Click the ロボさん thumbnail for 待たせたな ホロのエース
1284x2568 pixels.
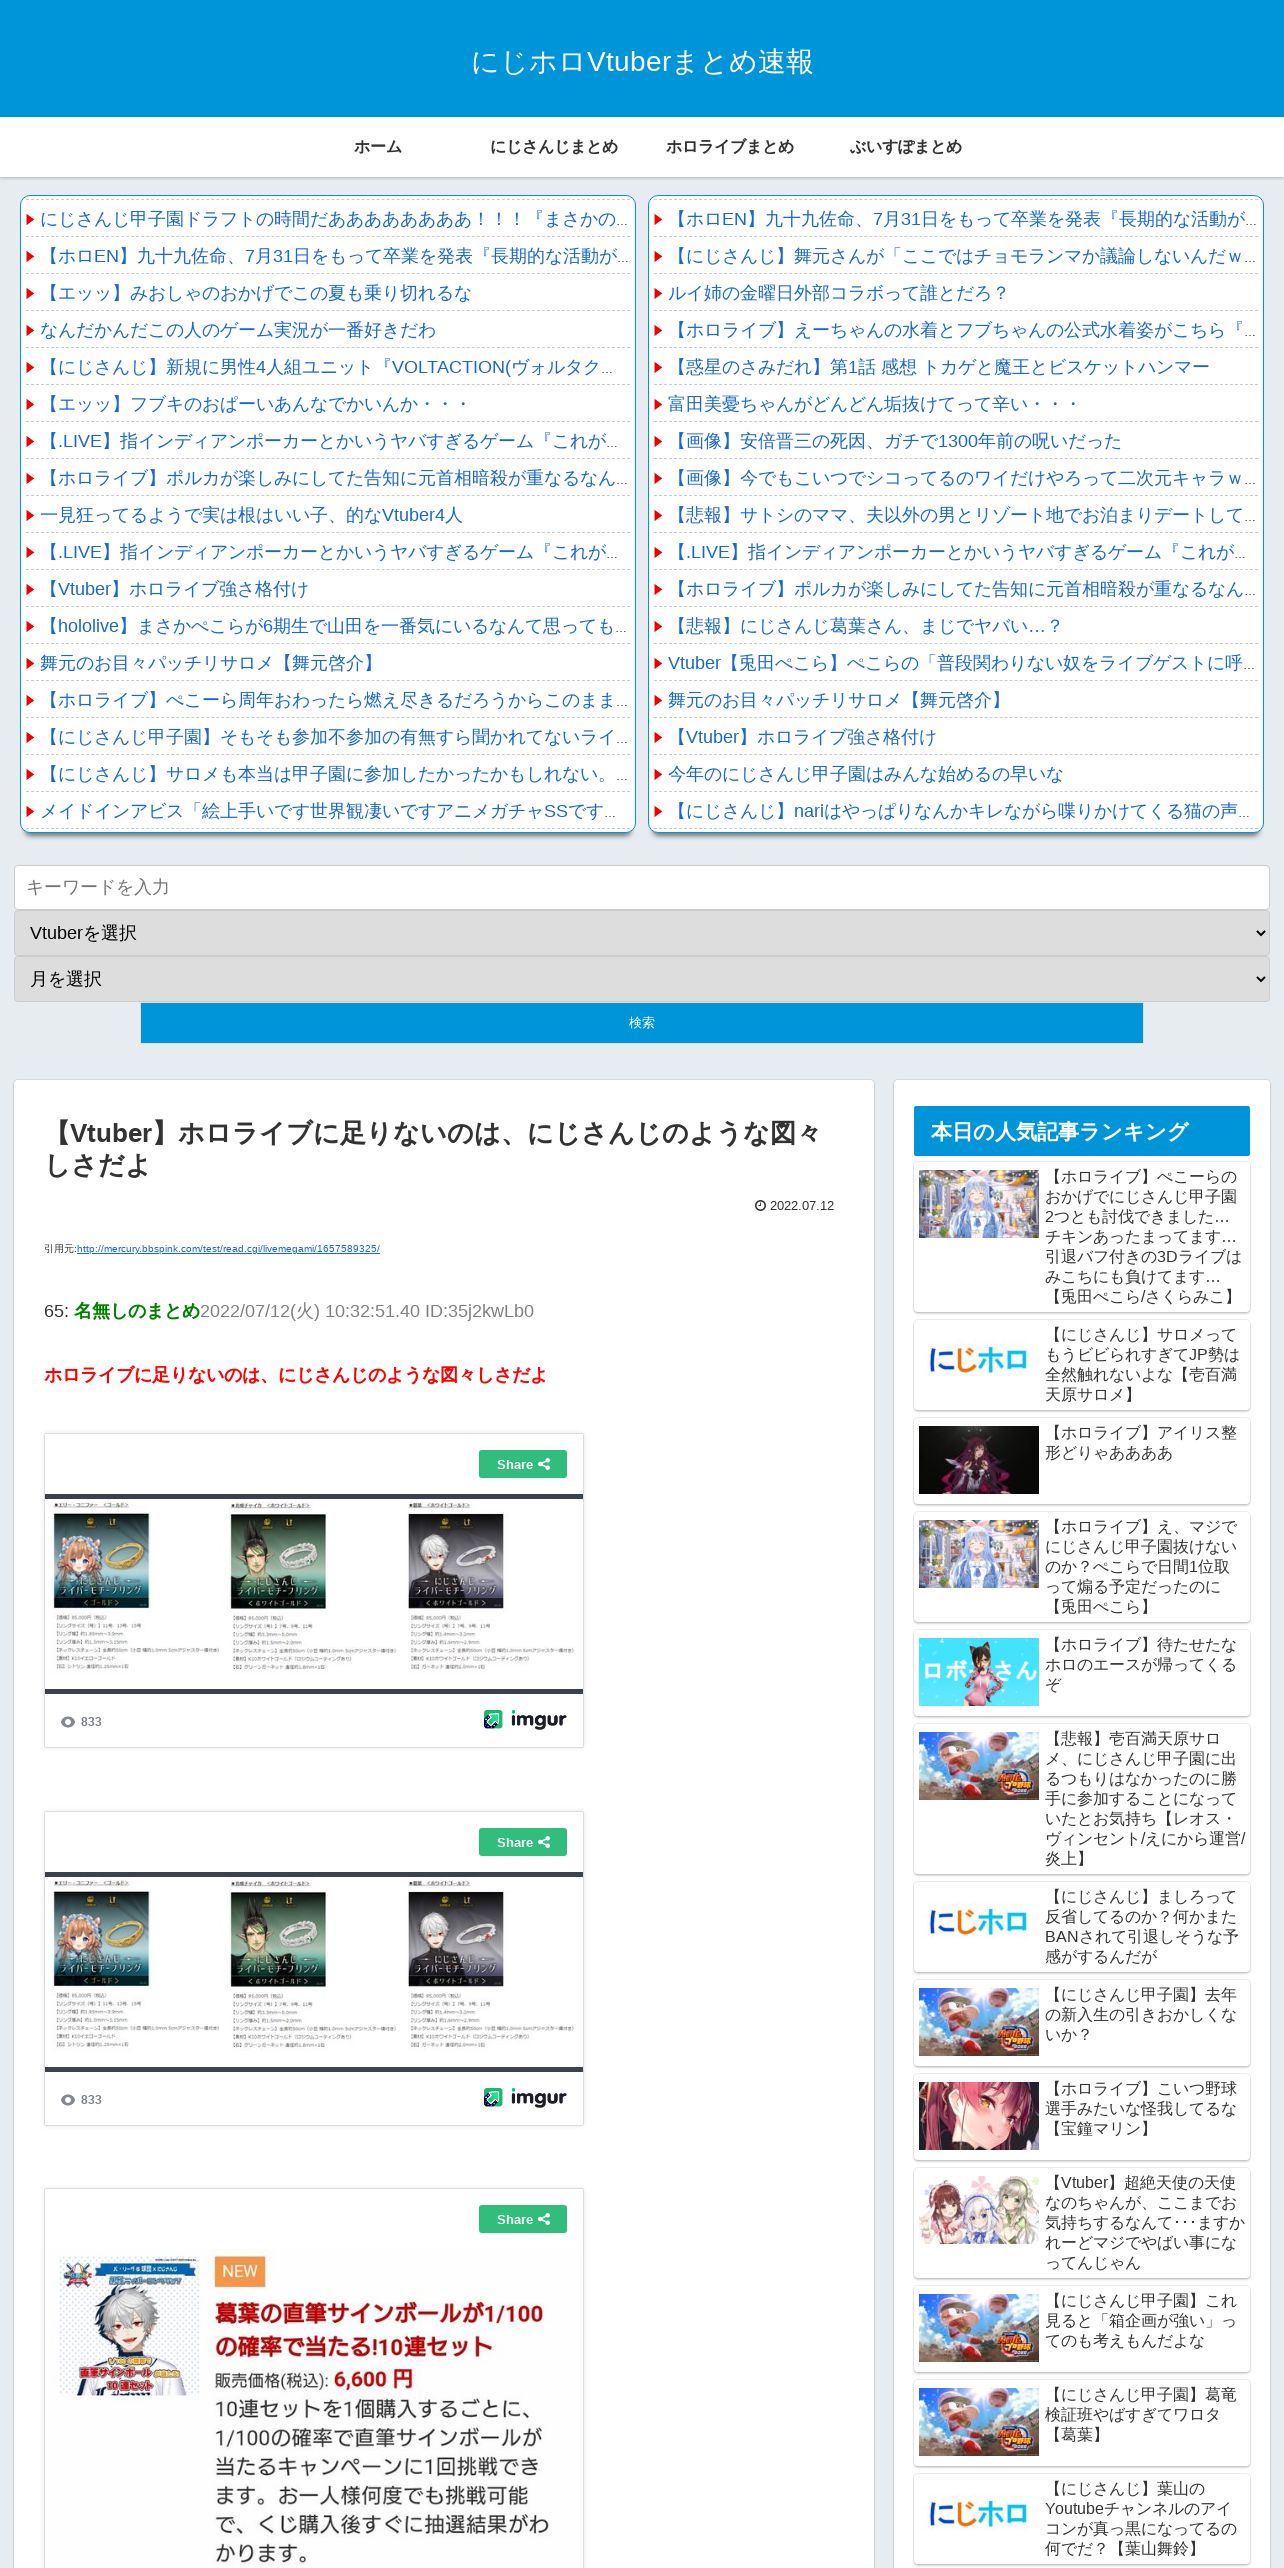tap(979, 1672)
